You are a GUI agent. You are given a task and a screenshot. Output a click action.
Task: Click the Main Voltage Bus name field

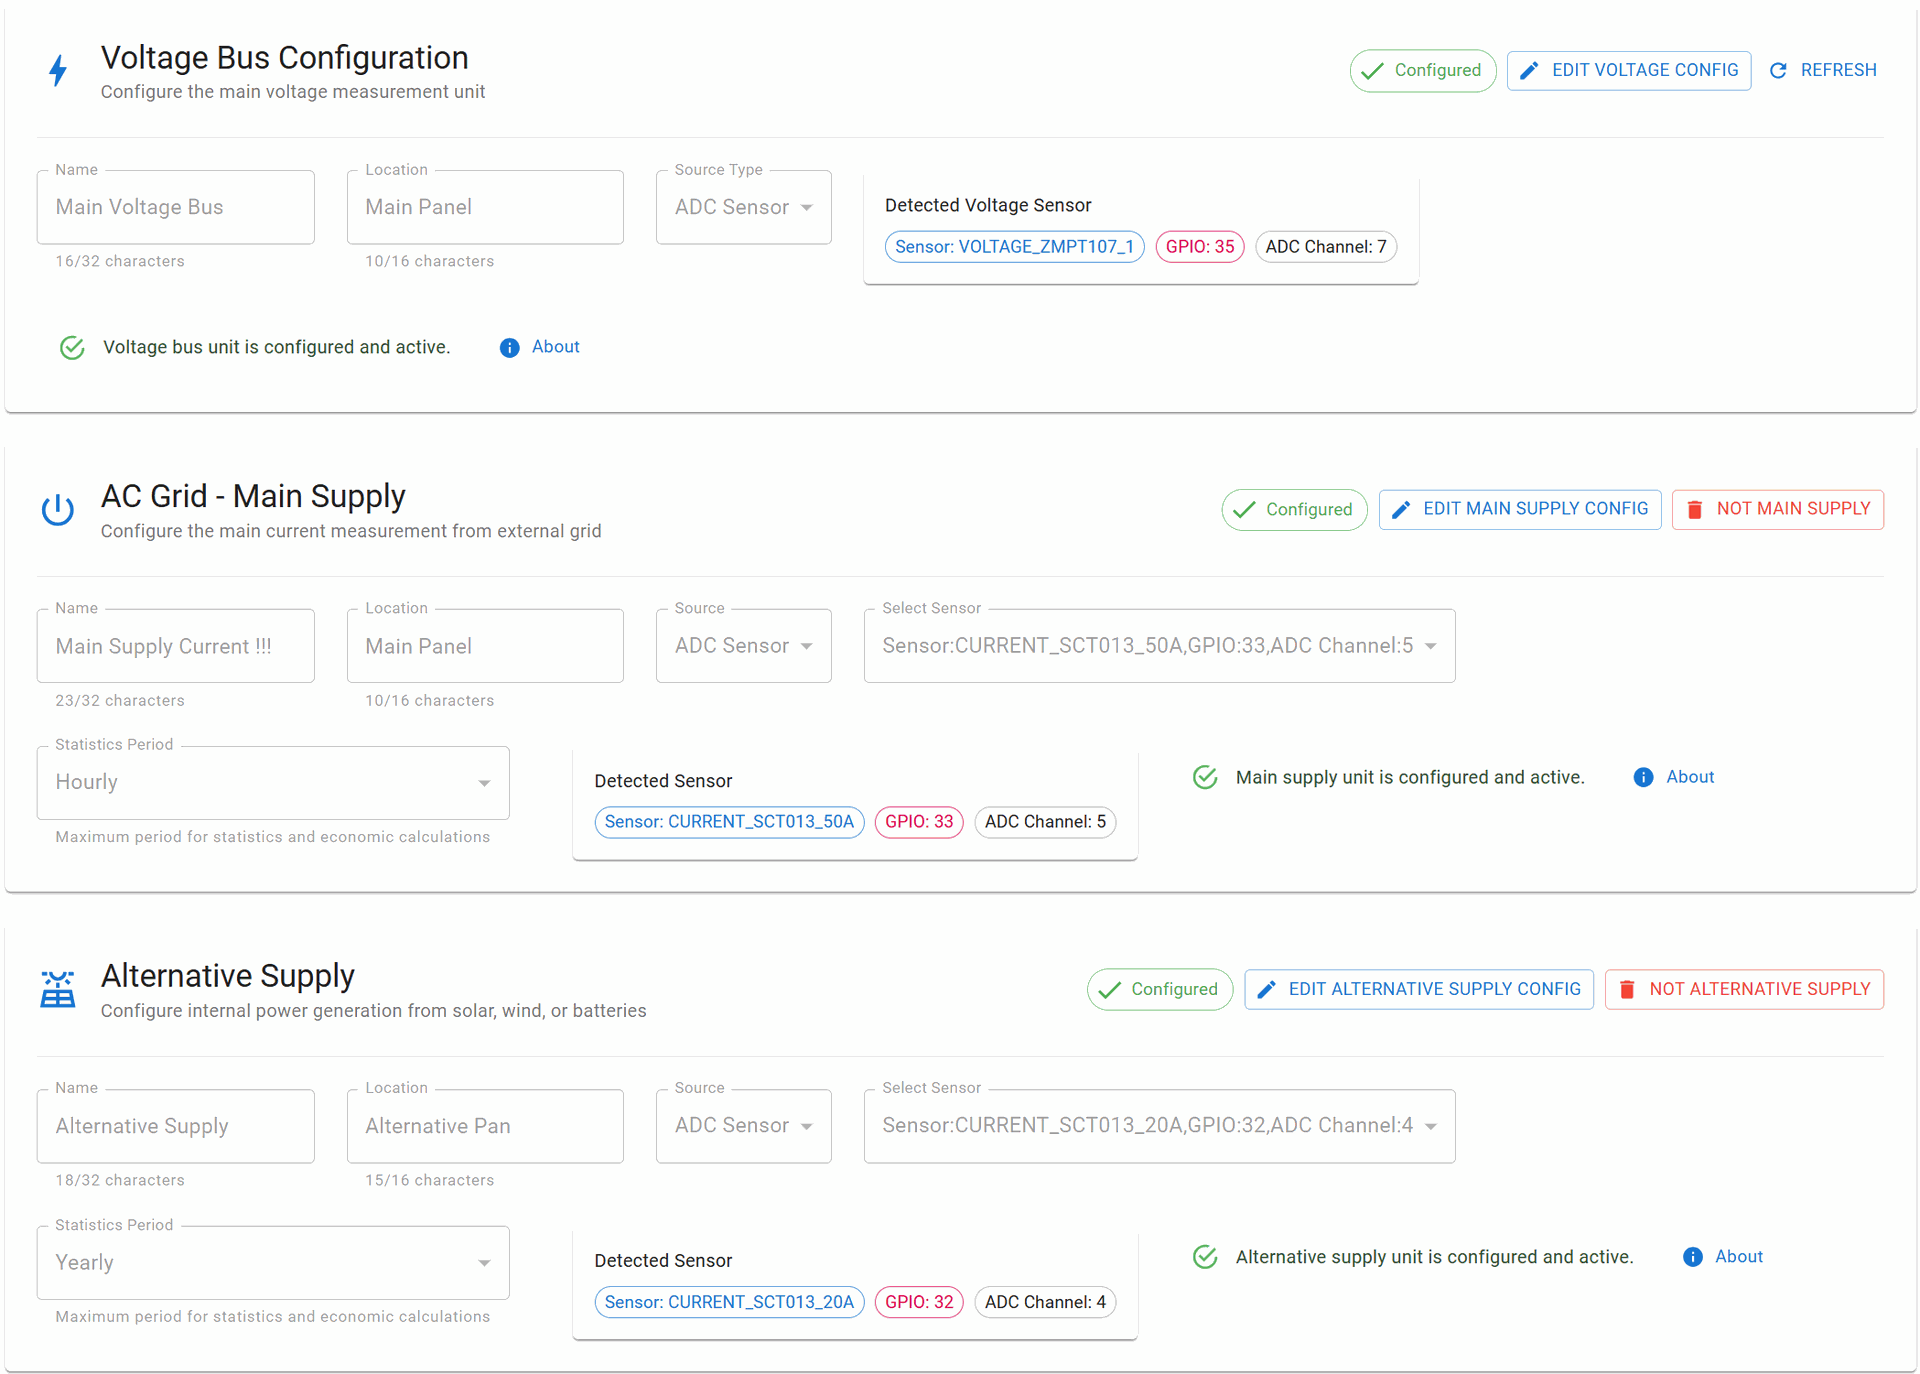176,207
